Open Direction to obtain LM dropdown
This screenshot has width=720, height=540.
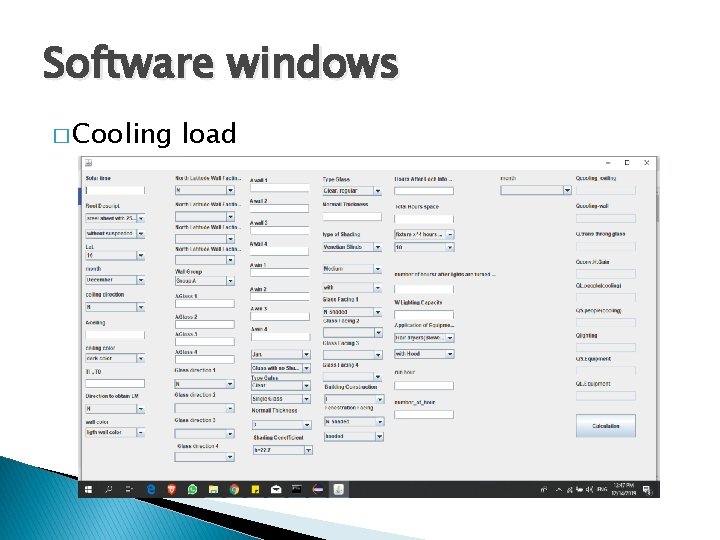tap(115, 409)
